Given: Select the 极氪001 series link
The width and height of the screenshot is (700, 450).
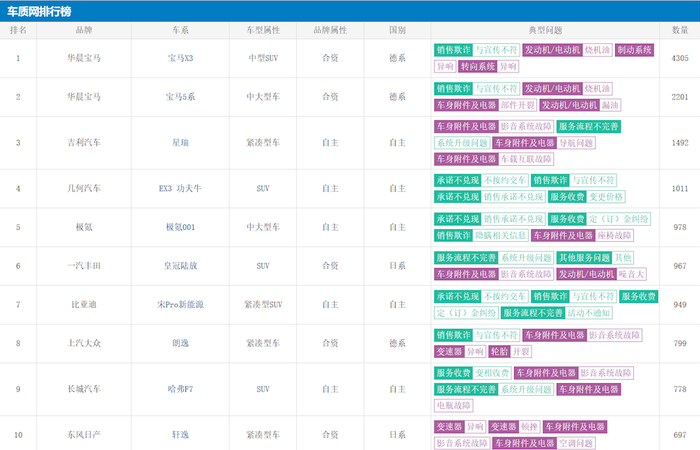Looking at the screenshot, I should [x=180, y=227].
